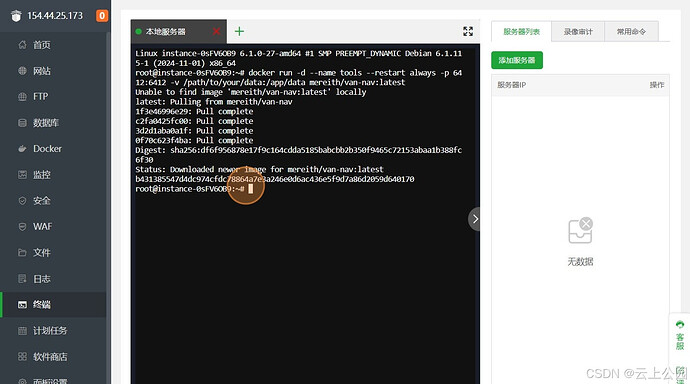
Task: Open the 安全 shield icon
Action: [x=22, y=201]
